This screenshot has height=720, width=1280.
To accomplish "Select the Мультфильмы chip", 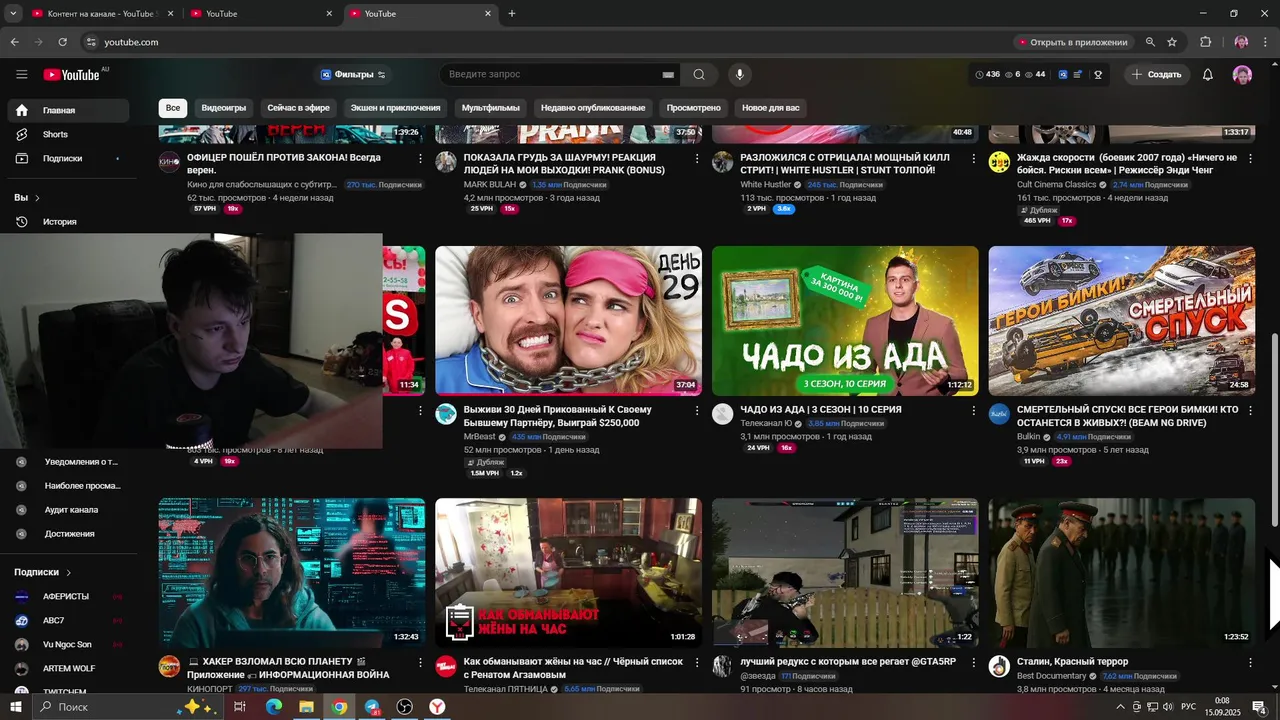I will coord(491,108).
